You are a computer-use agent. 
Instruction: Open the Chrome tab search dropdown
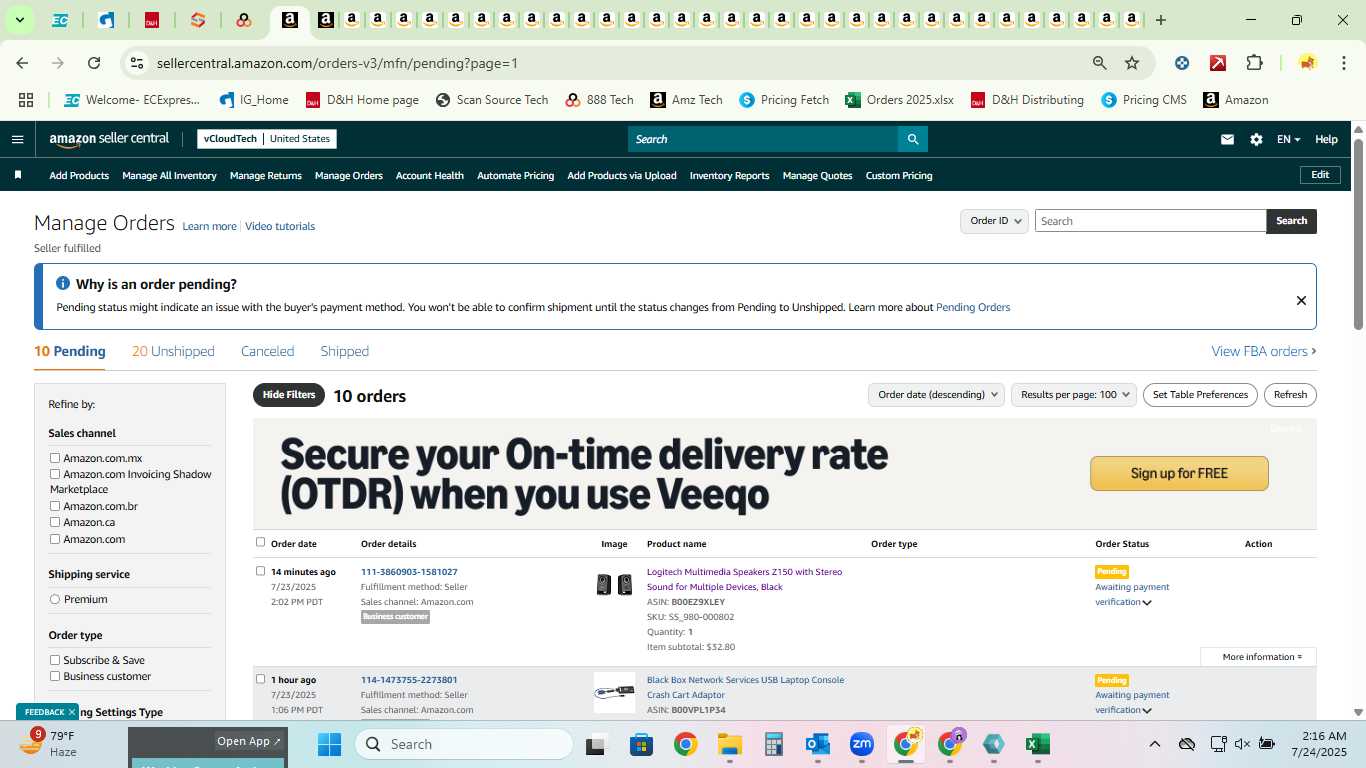click(19, 20)
